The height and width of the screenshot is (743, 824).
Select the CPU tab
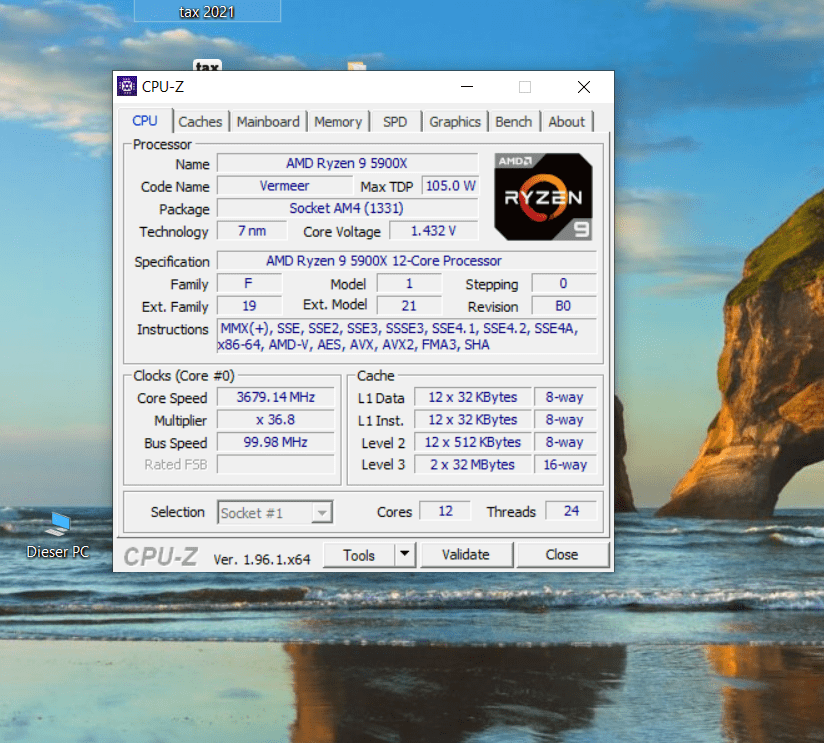pyautogui.click(x=145, y=121)
